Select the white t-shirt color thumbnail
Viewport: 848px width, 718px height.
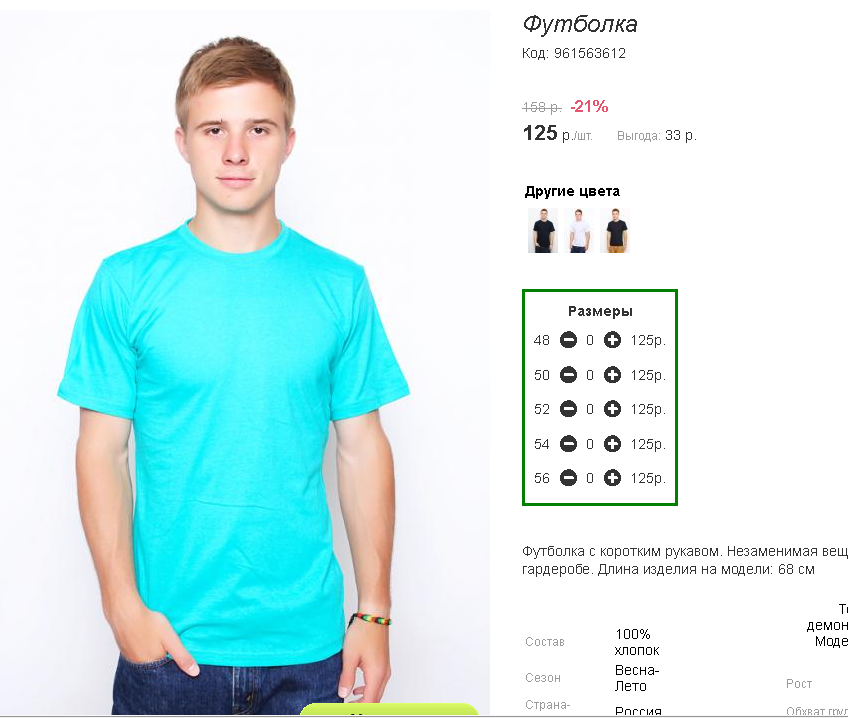[x=579, y=230]
